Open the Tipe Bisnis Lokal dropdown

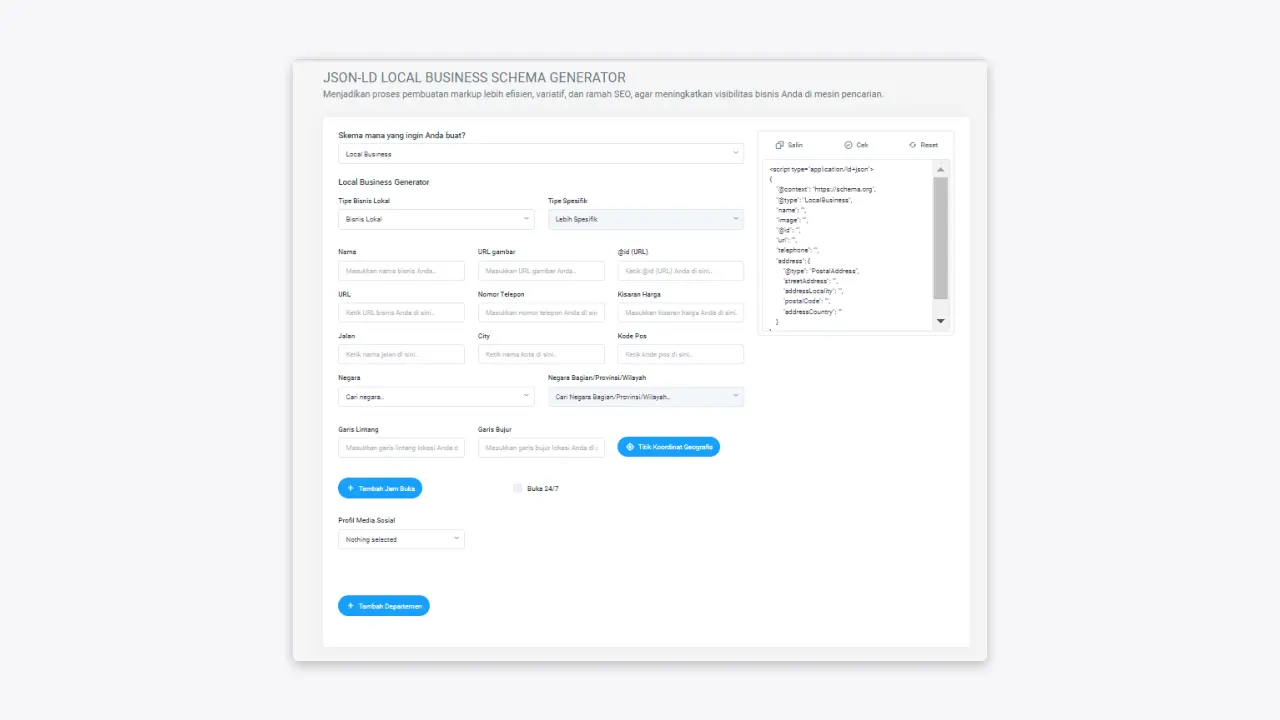point(435,219)
